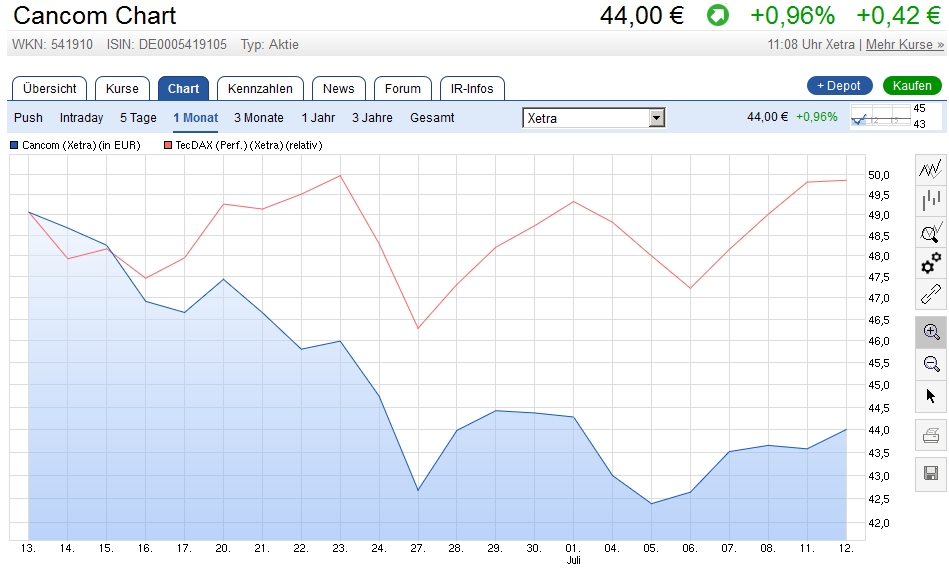Click the 42,0 y-axis label
This screenshot has width=949, height=568.
pyautogui.click(x=879, y=523)
